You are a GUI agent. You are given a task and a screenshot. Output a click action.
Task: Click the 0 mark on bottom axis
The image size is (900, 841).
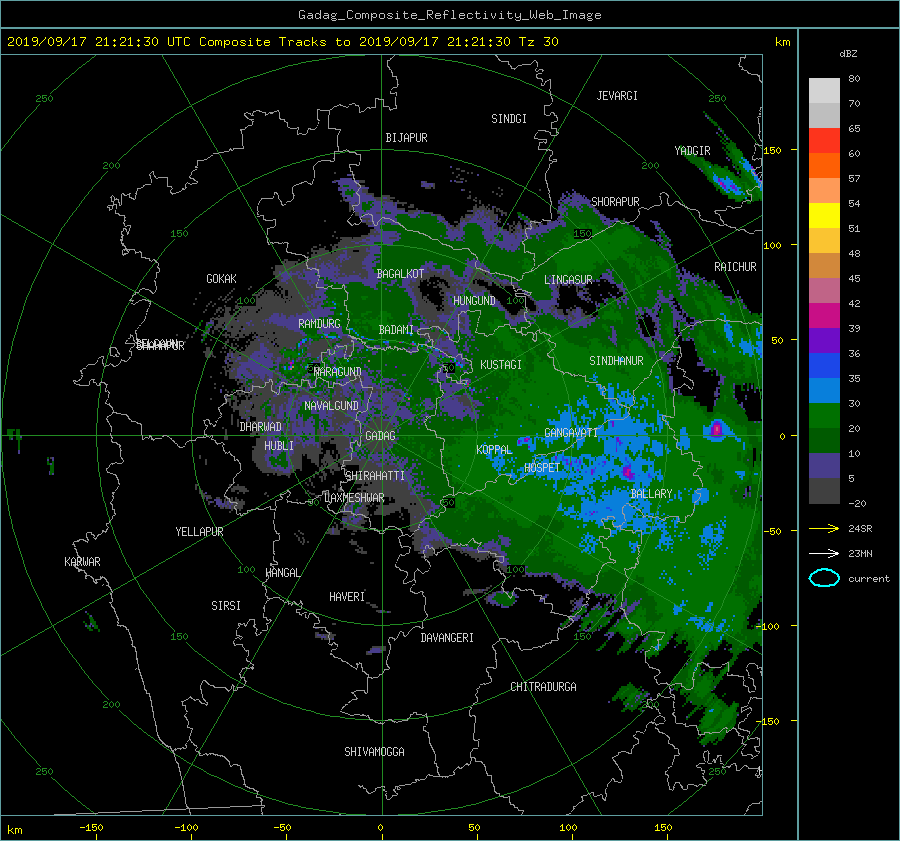click(x=380, y=828)
